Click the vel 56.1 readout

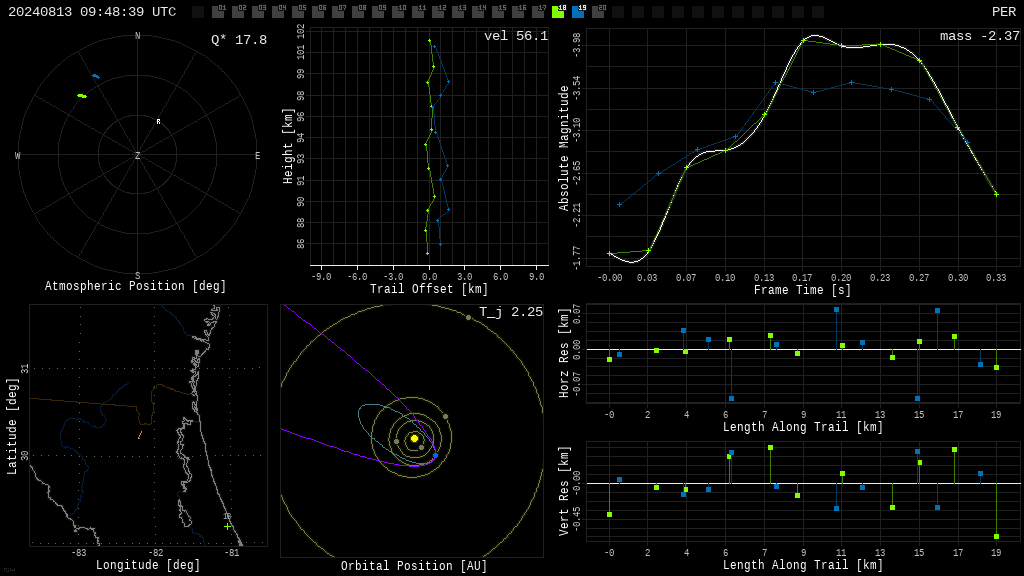point(516,36)
